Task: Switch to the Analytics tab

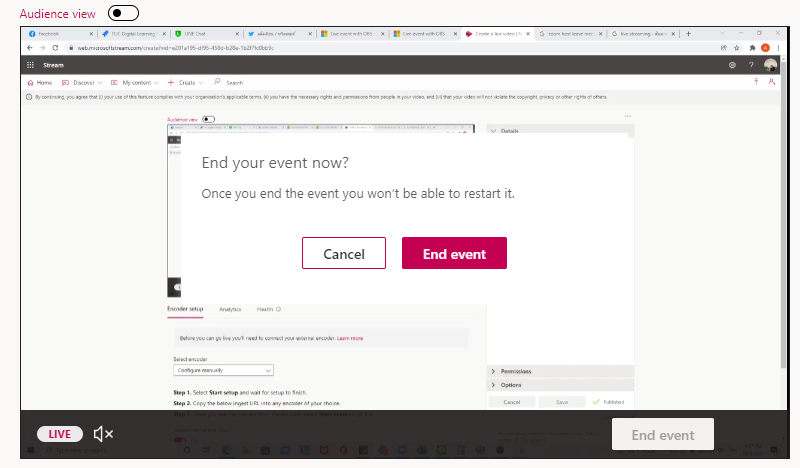Action: point(230,309)
